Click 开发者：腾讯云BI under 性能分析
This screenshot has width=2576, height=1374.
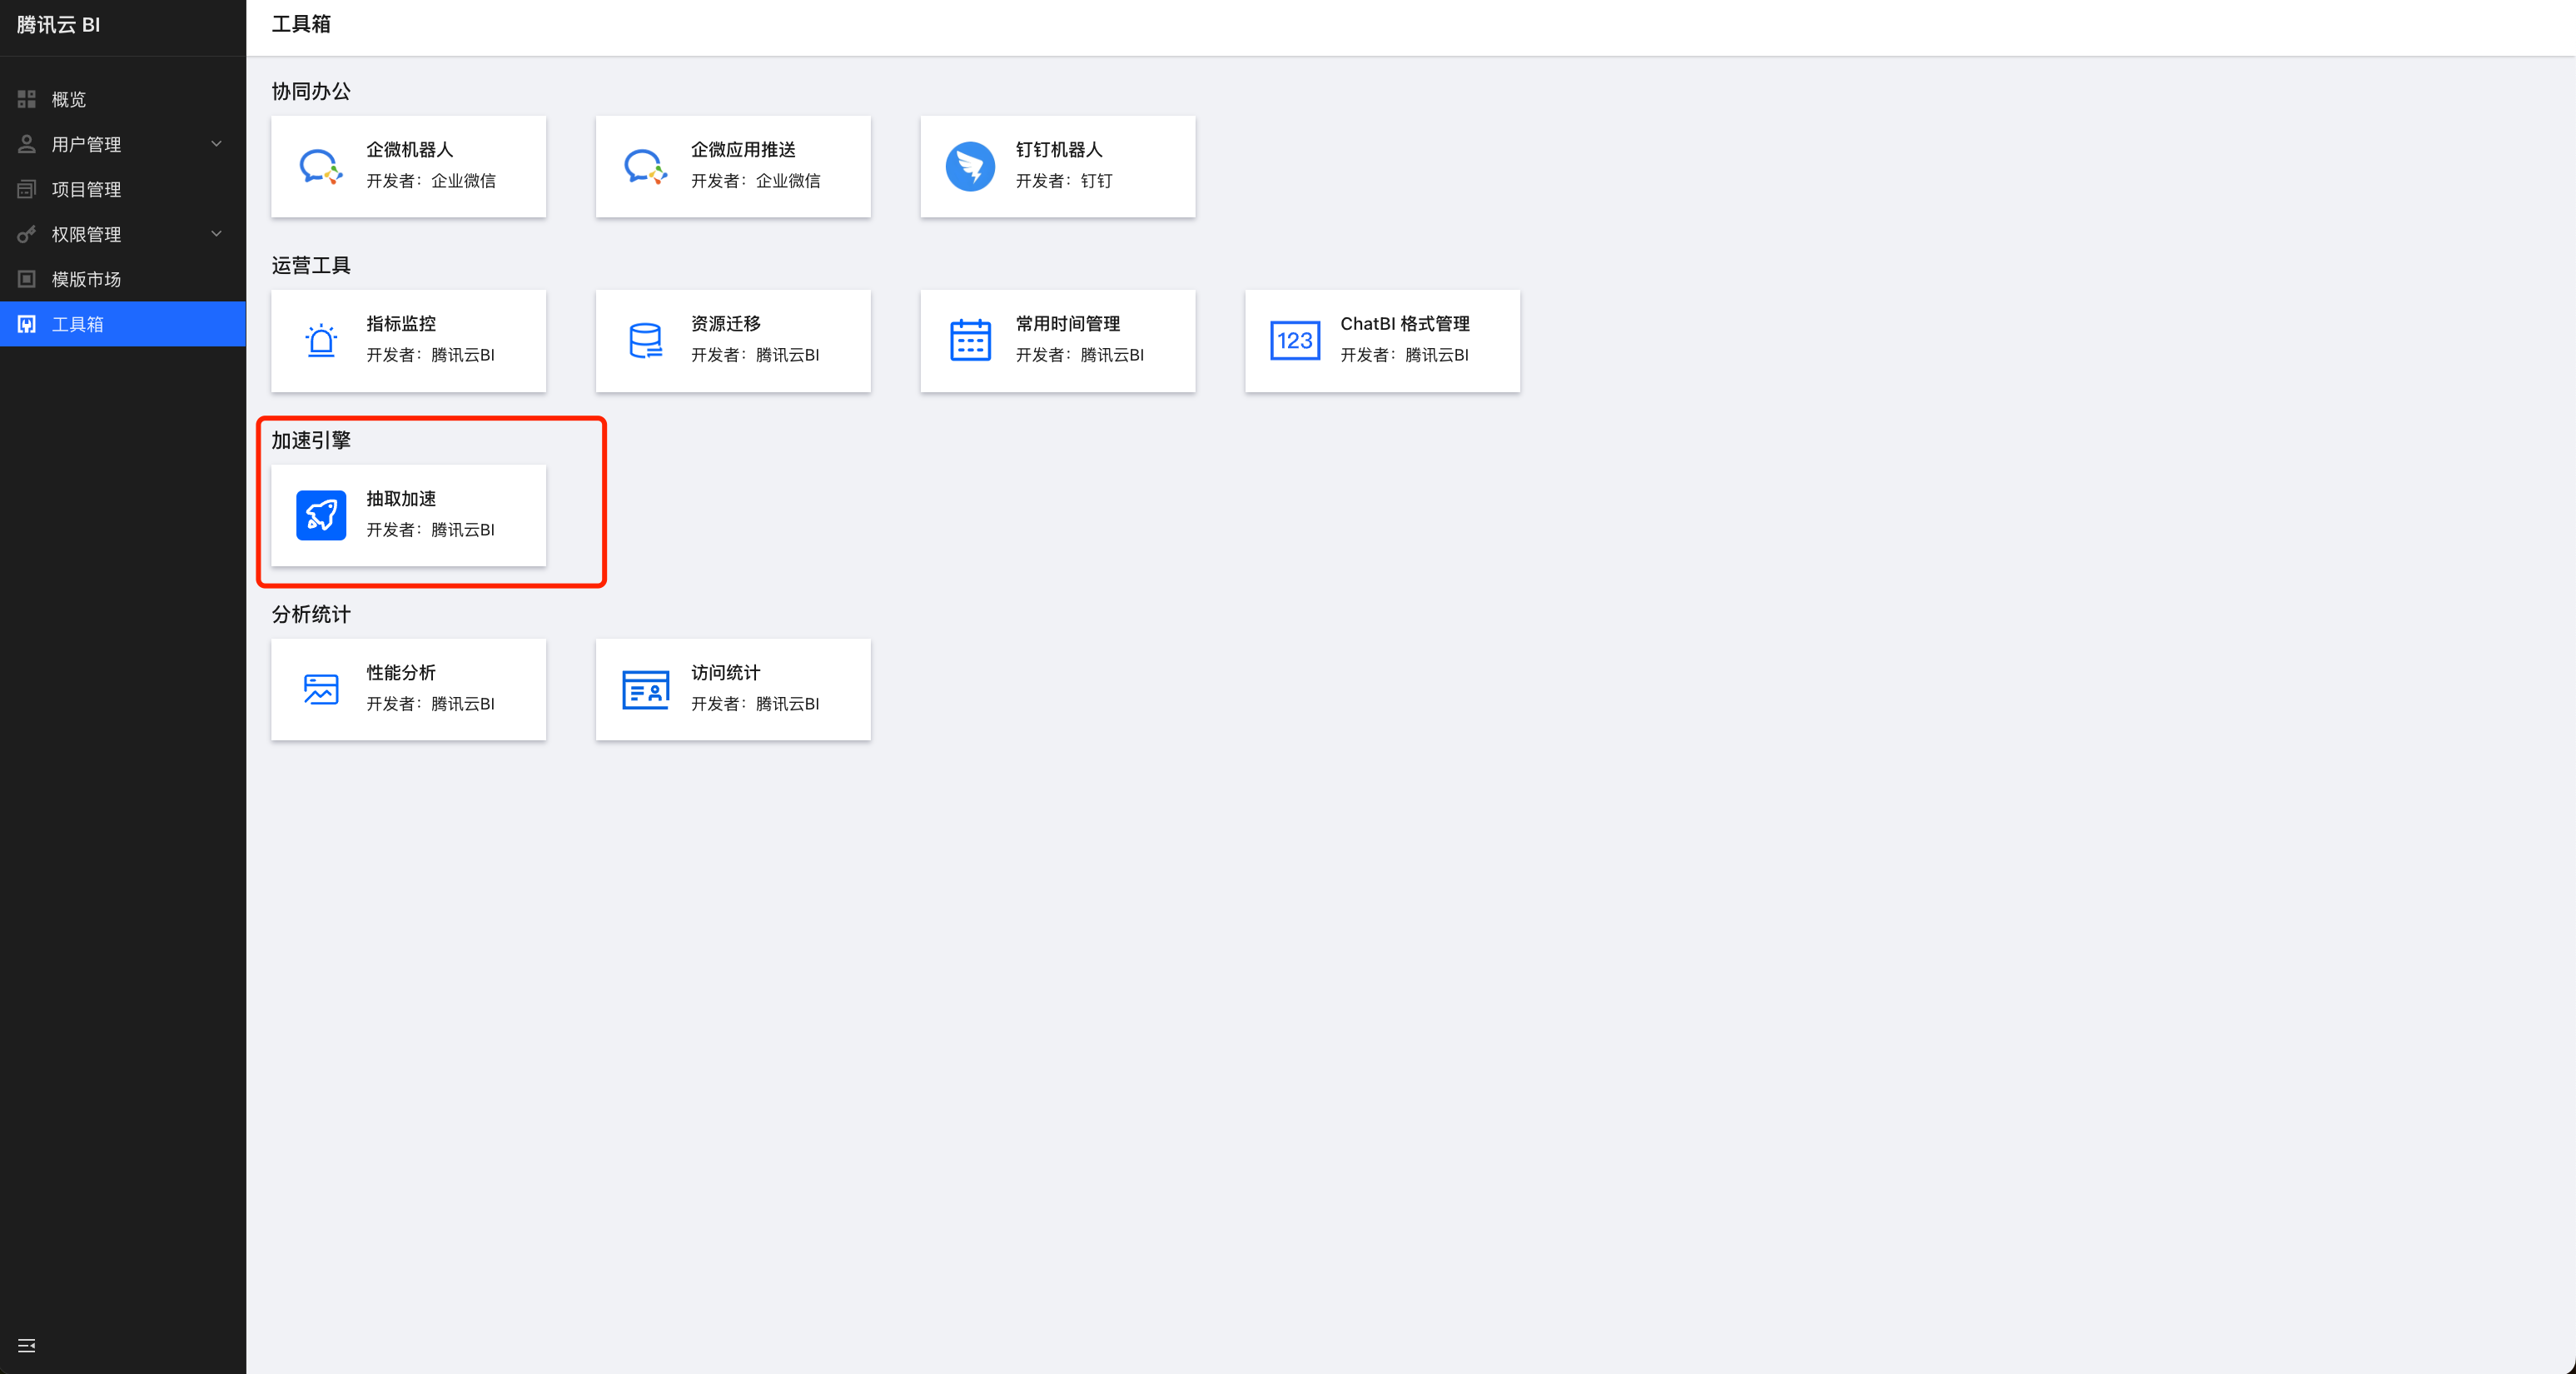[x=430, y=704]
